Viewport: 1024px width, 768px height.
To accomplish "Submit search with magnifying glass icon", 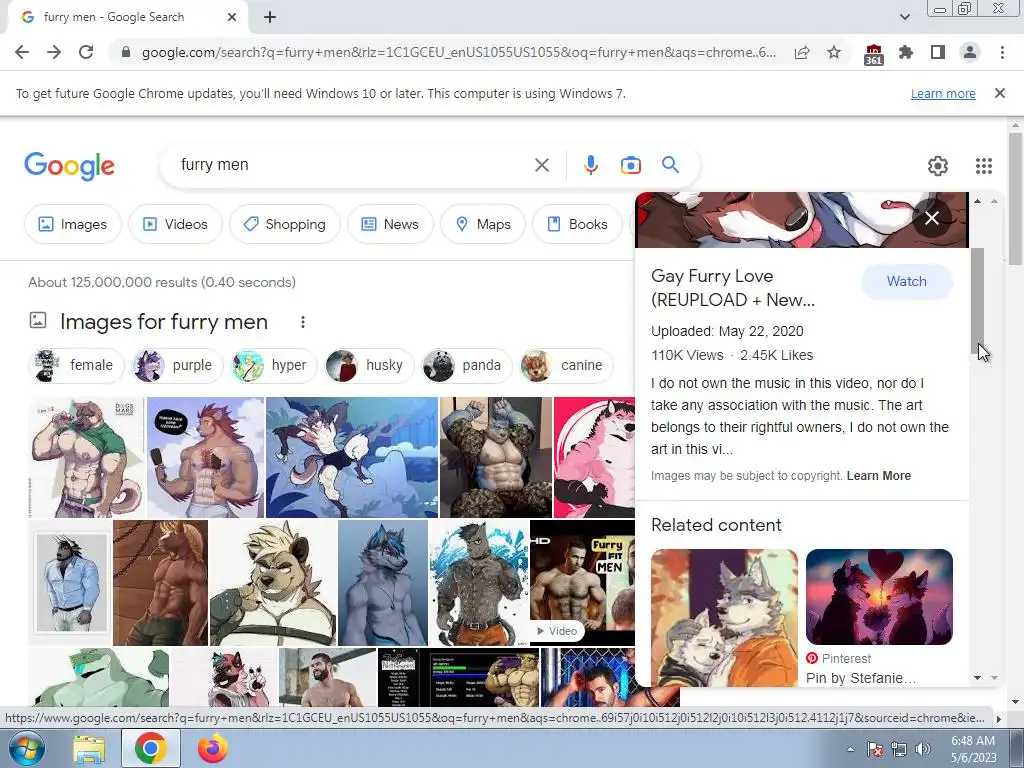I will click(671, 165).
